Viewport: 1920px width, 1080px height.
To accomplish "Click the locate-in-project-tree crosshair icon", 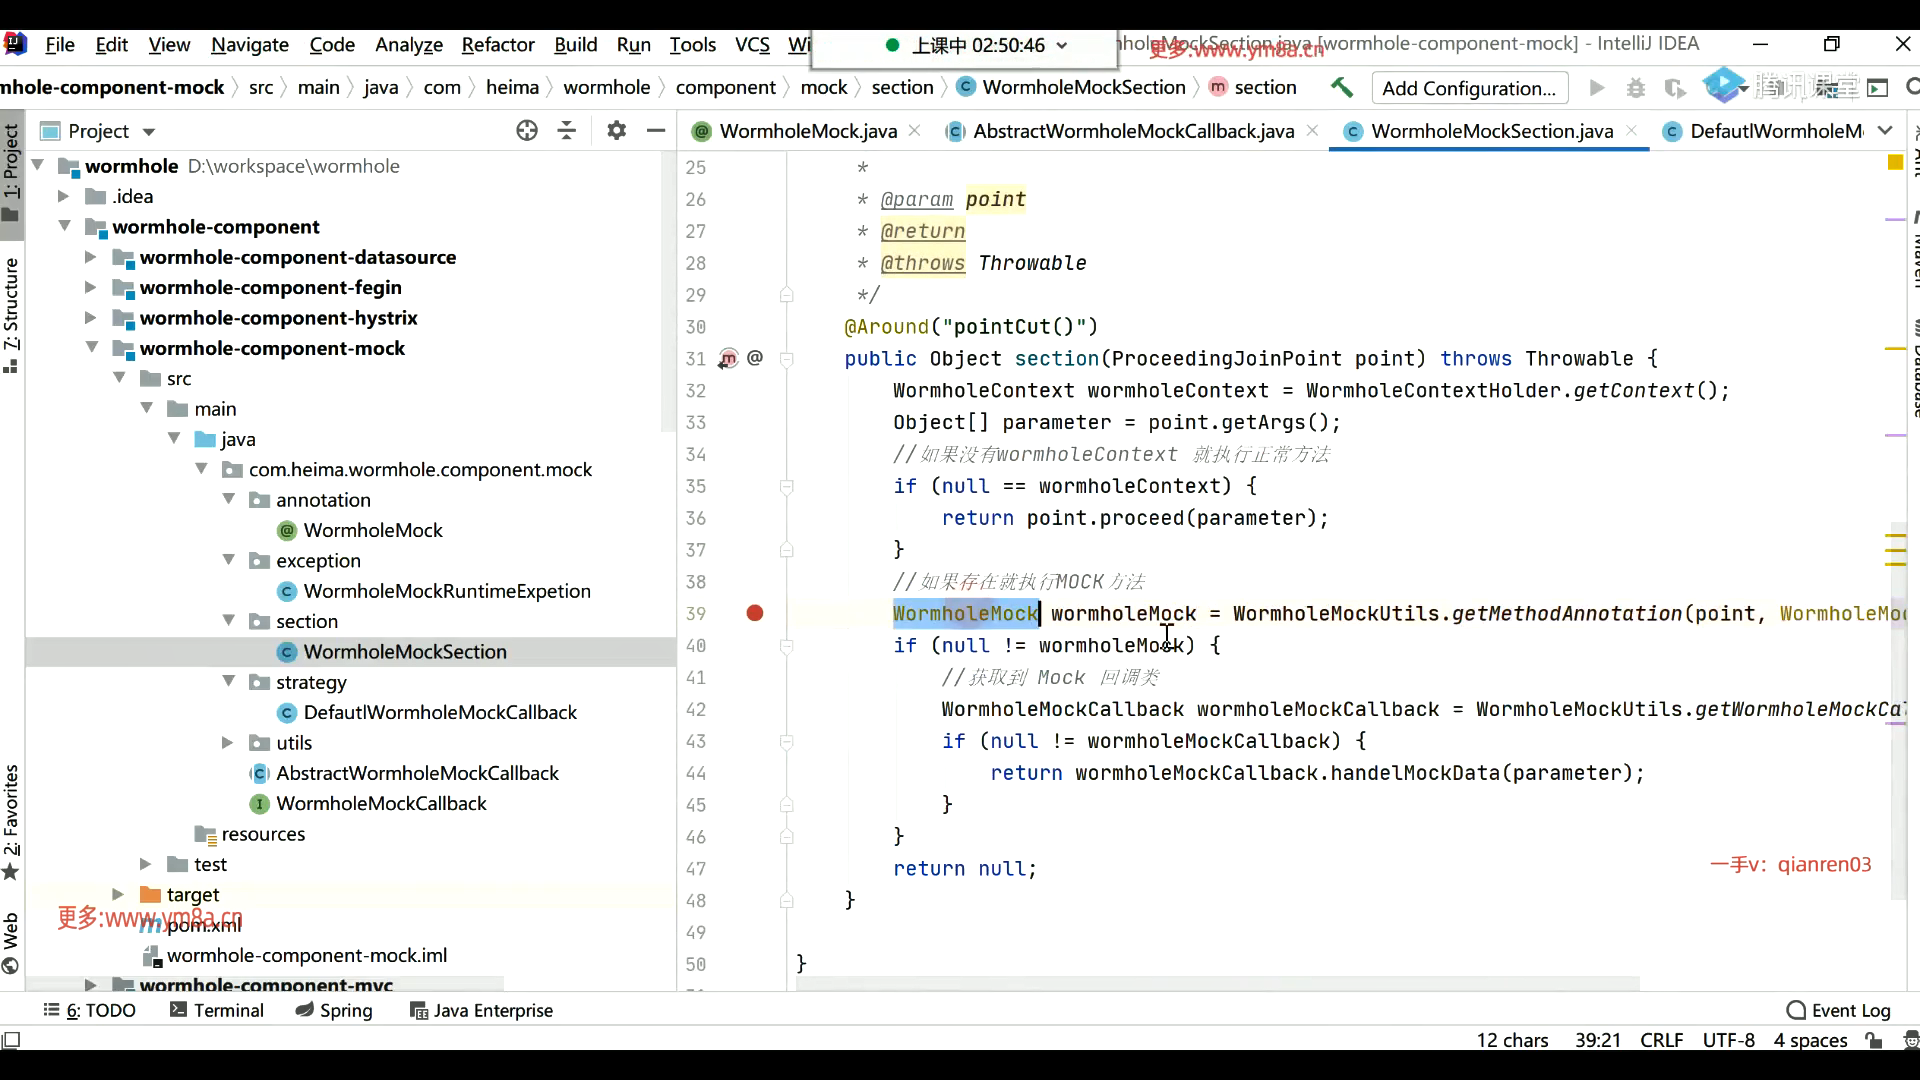I will 527,131.
